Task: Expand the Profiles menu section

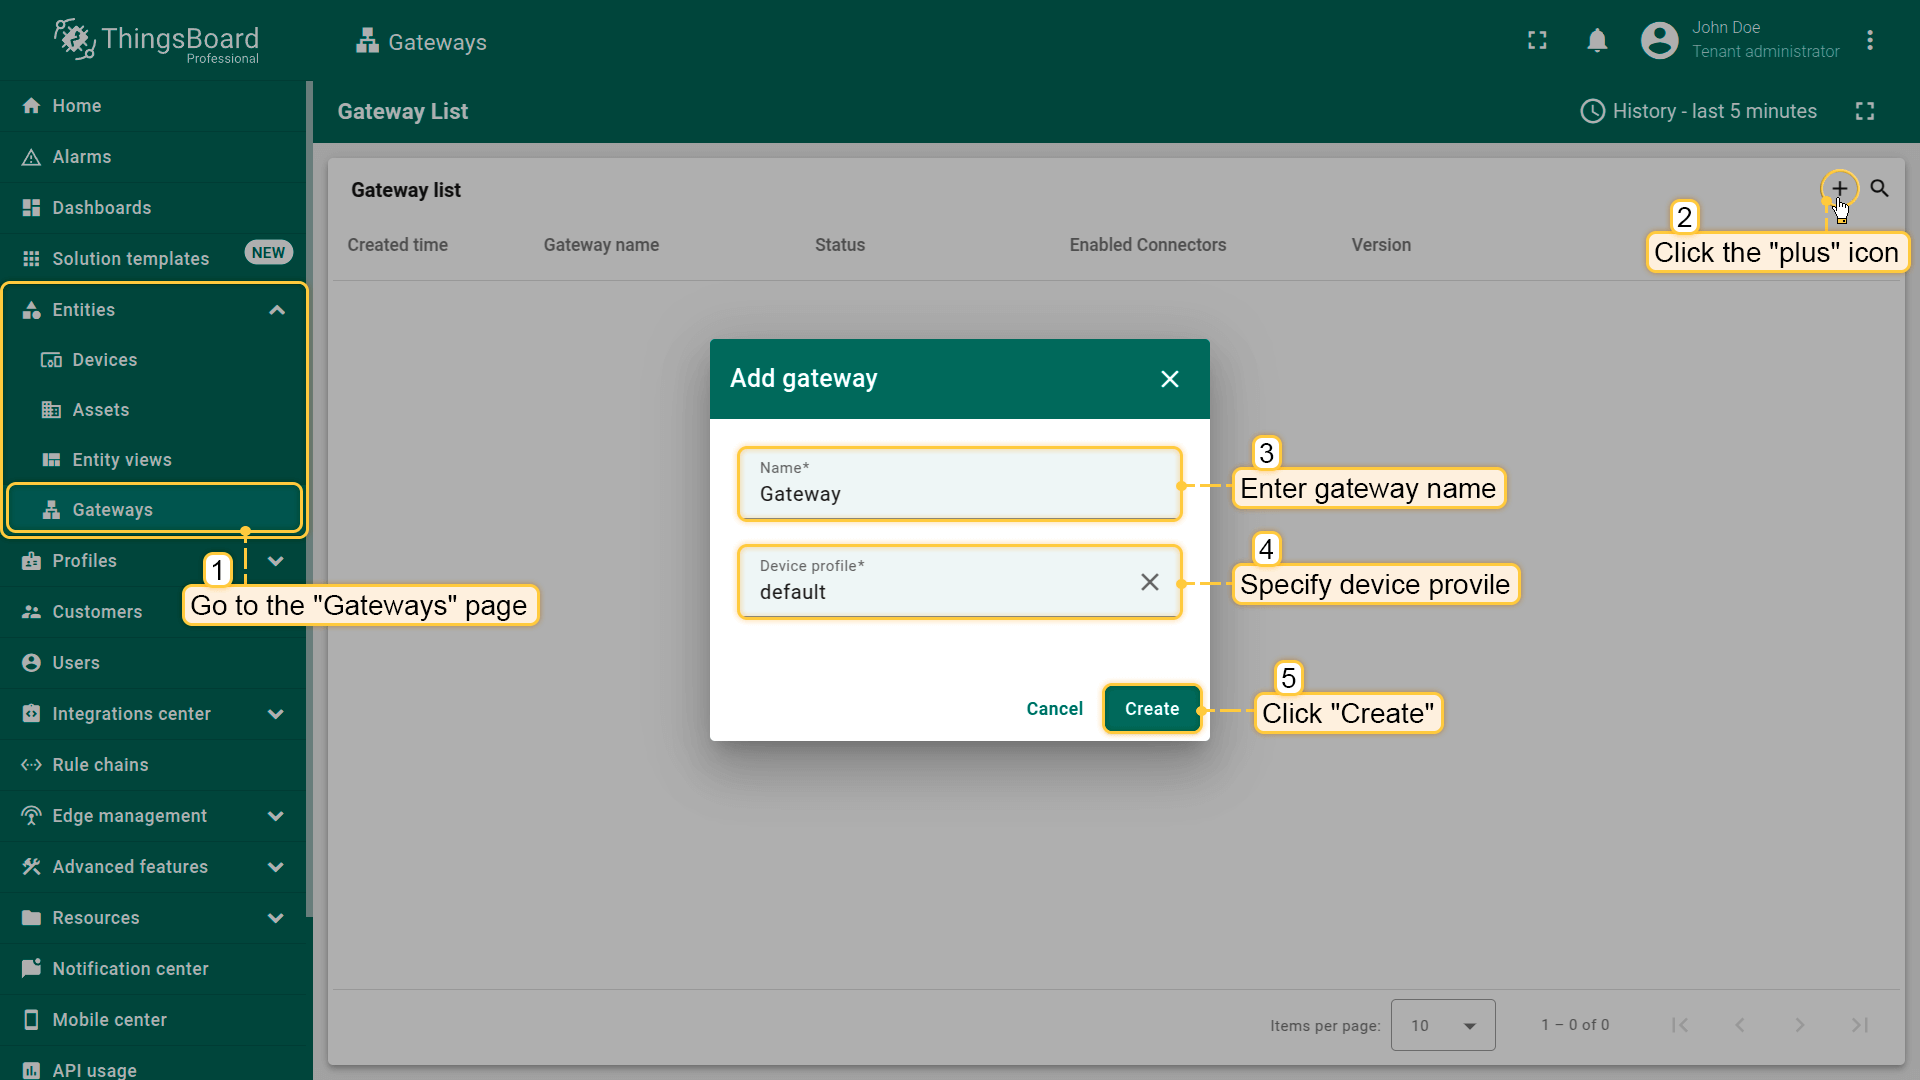Action: pyautogui.click(x=276, y=561)
